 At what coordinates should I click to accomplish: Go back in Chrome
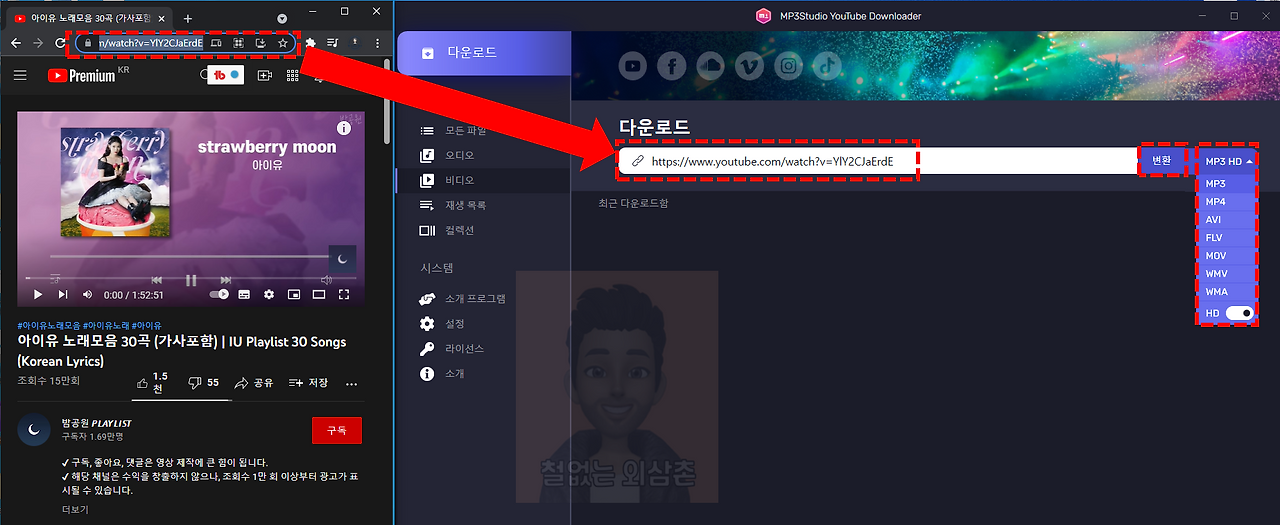point(16,43)
